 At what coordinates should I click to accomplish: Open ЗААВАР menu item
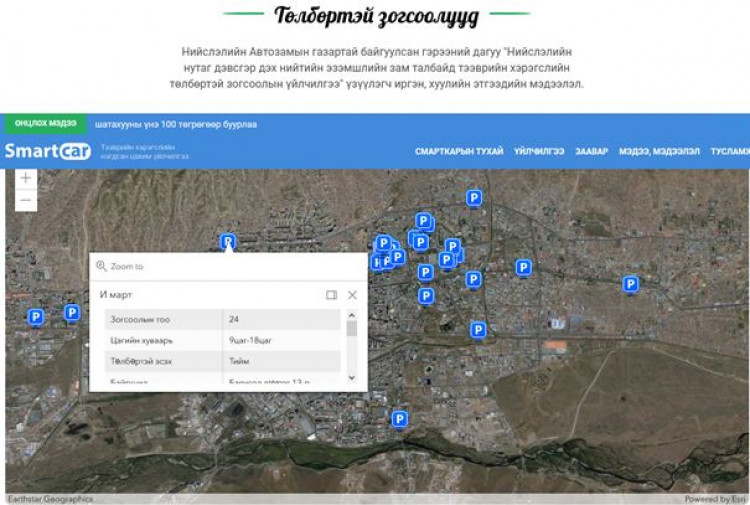[x=591, y=151]
